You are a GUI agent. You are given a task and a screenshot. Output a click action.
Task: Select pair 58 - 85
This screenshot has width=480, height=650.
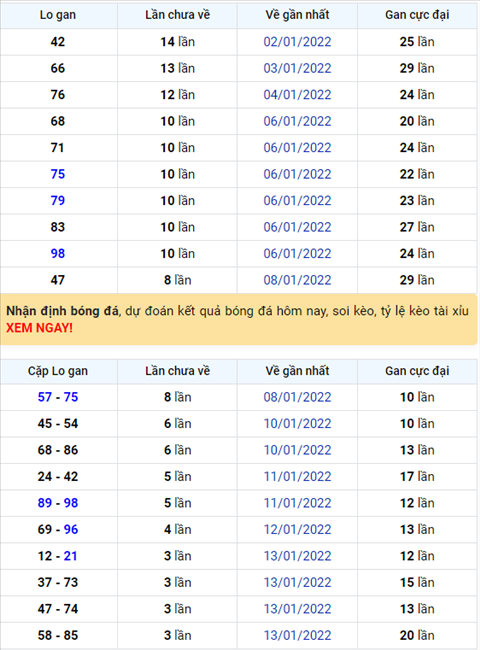[58, 635]
